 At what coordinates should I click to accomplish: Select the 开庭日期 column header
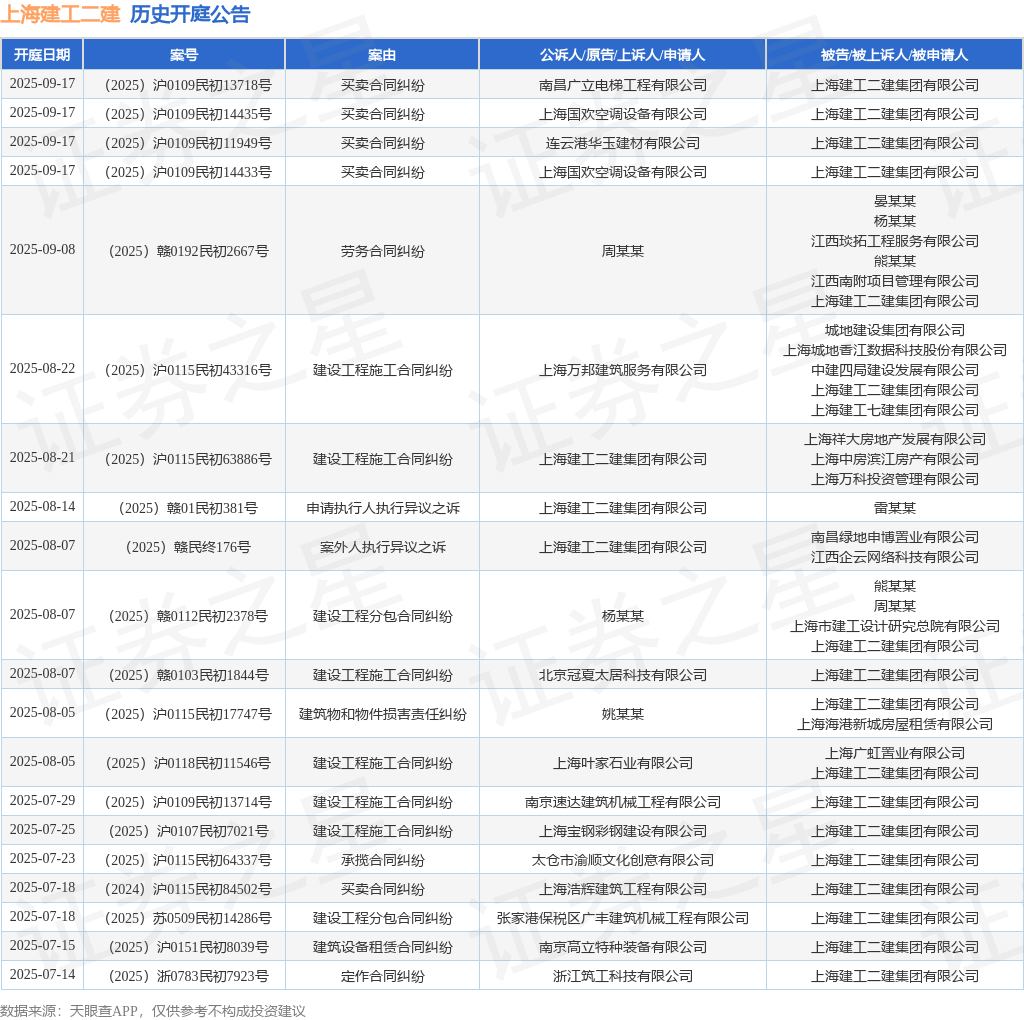[x=42, y=55]
